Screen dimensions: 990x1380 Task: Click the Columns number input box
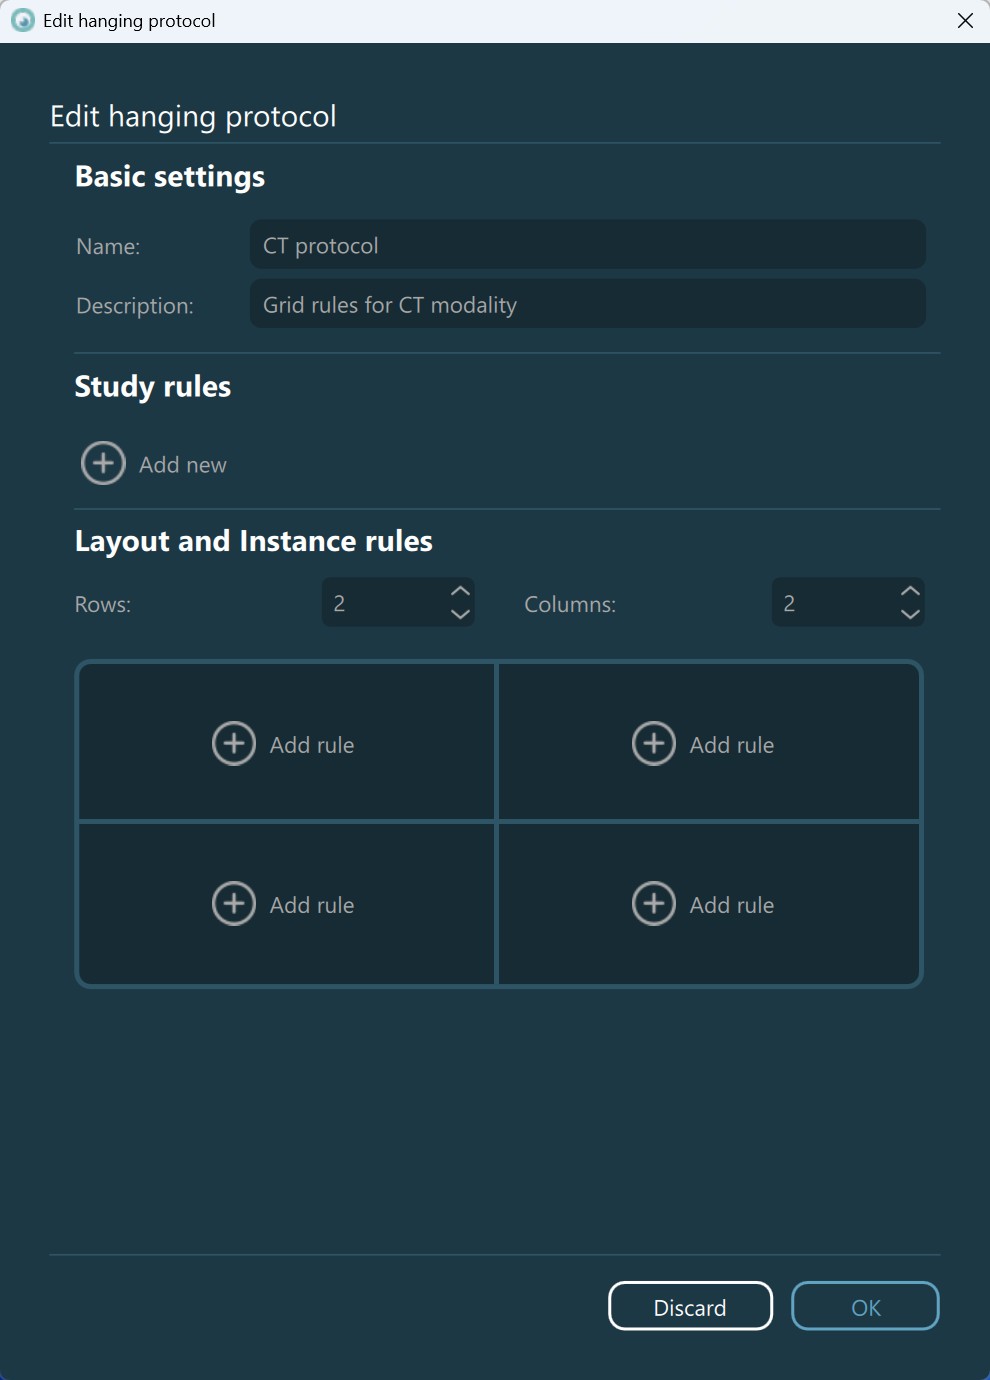[832, 603]
